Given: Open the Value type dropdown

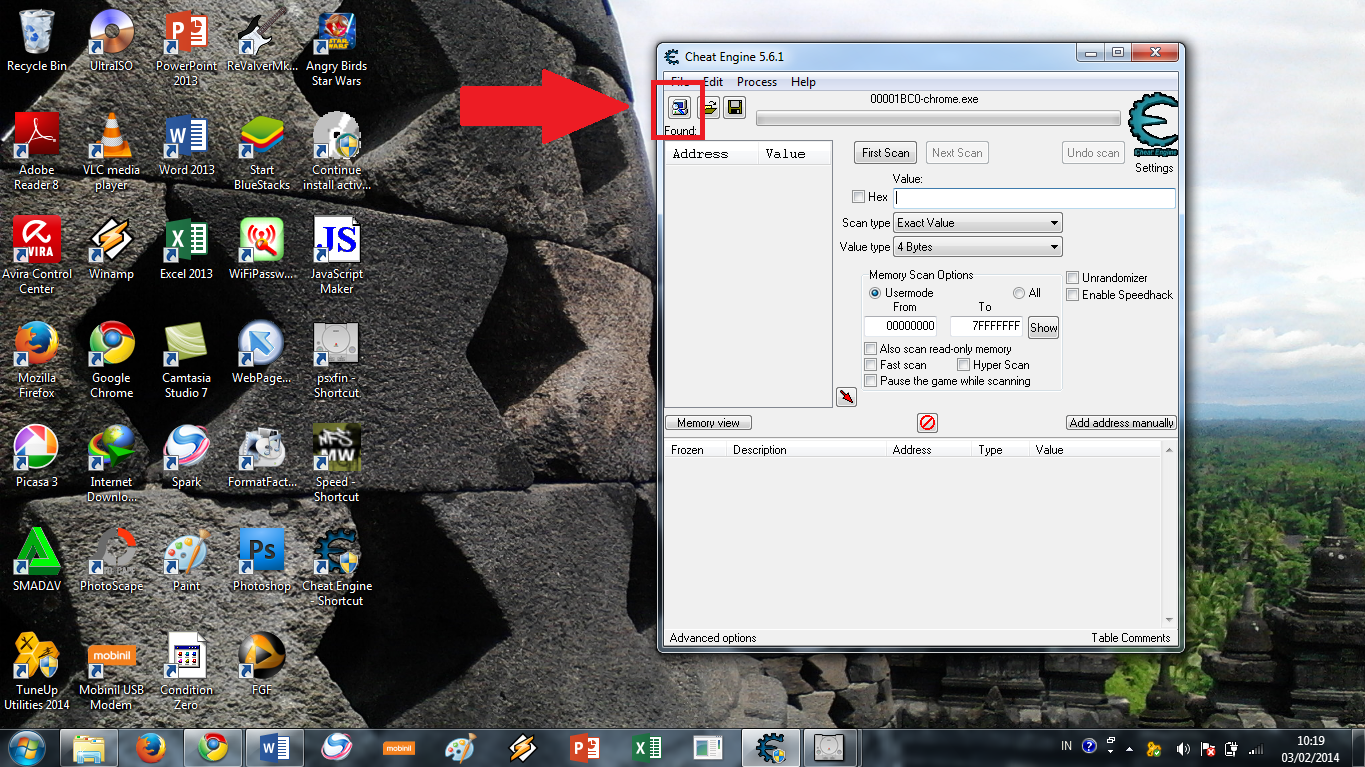Looking at the screenshot, I should pyautogui.click(x=977, y=247).
